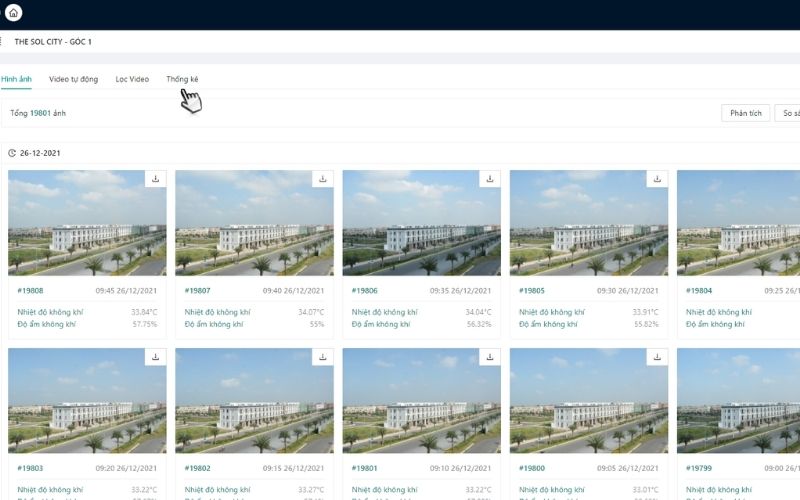Open thumbnail of image #19800
Image resolution: width=800 pixels, height=500 pixels.
[x=589, y=401]
